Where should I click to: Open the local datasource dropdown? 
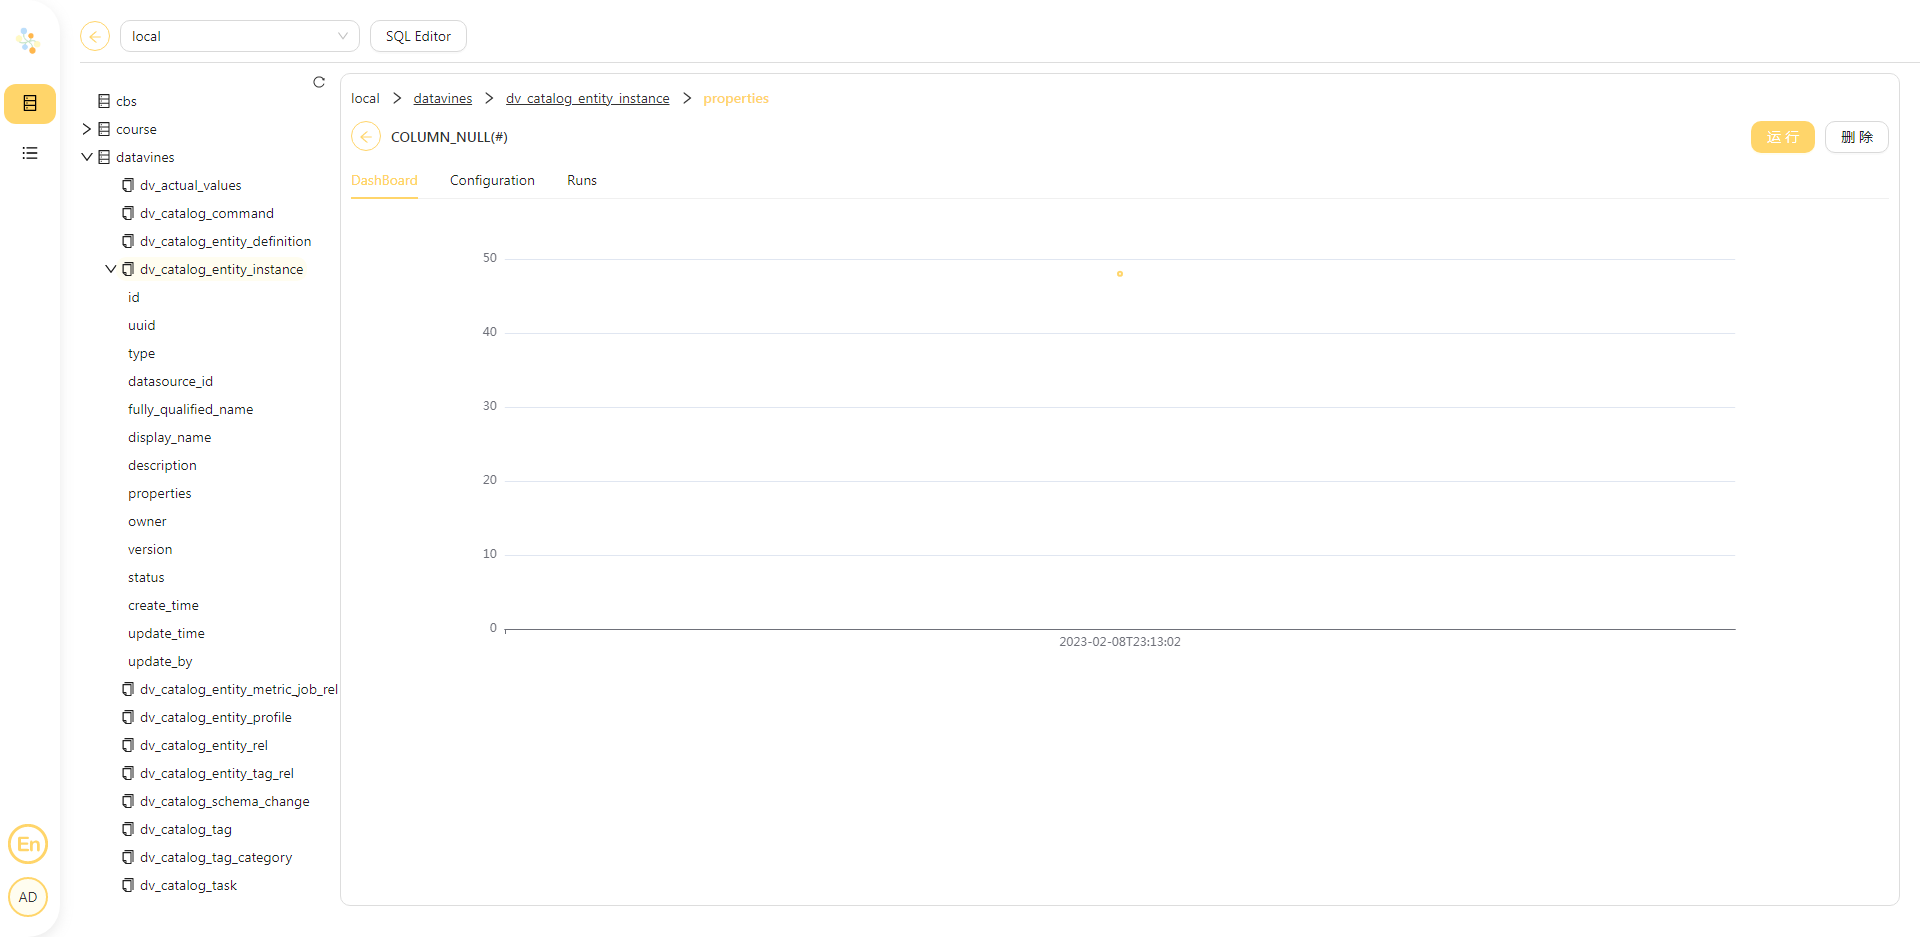240,36
